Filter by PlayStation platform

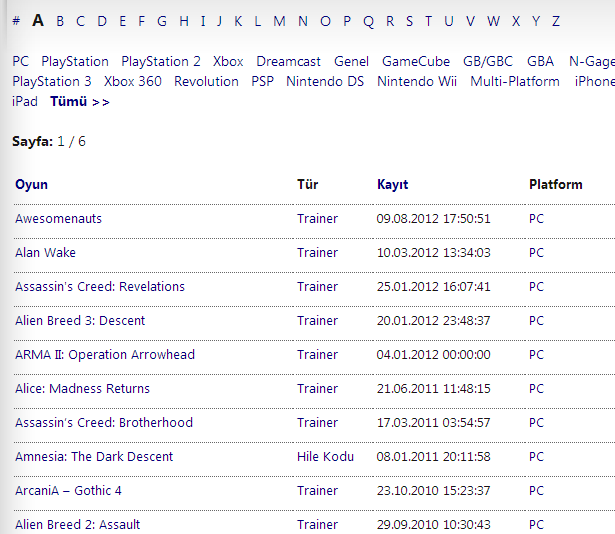(75, 62)
